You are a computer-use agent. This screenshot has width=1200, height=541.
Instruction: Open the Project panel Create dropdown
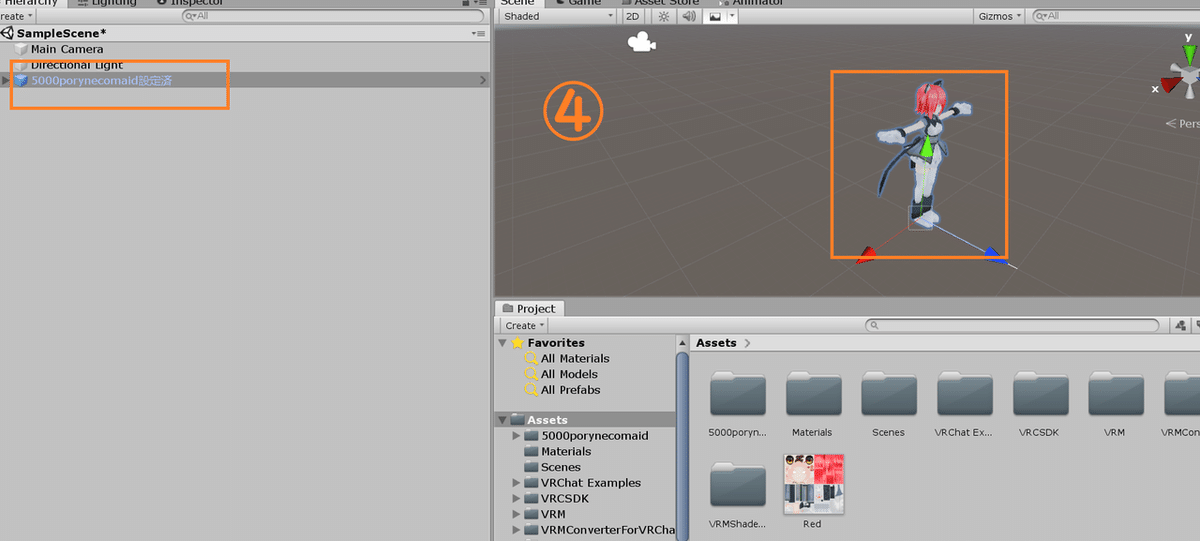[x=524, y=325]
